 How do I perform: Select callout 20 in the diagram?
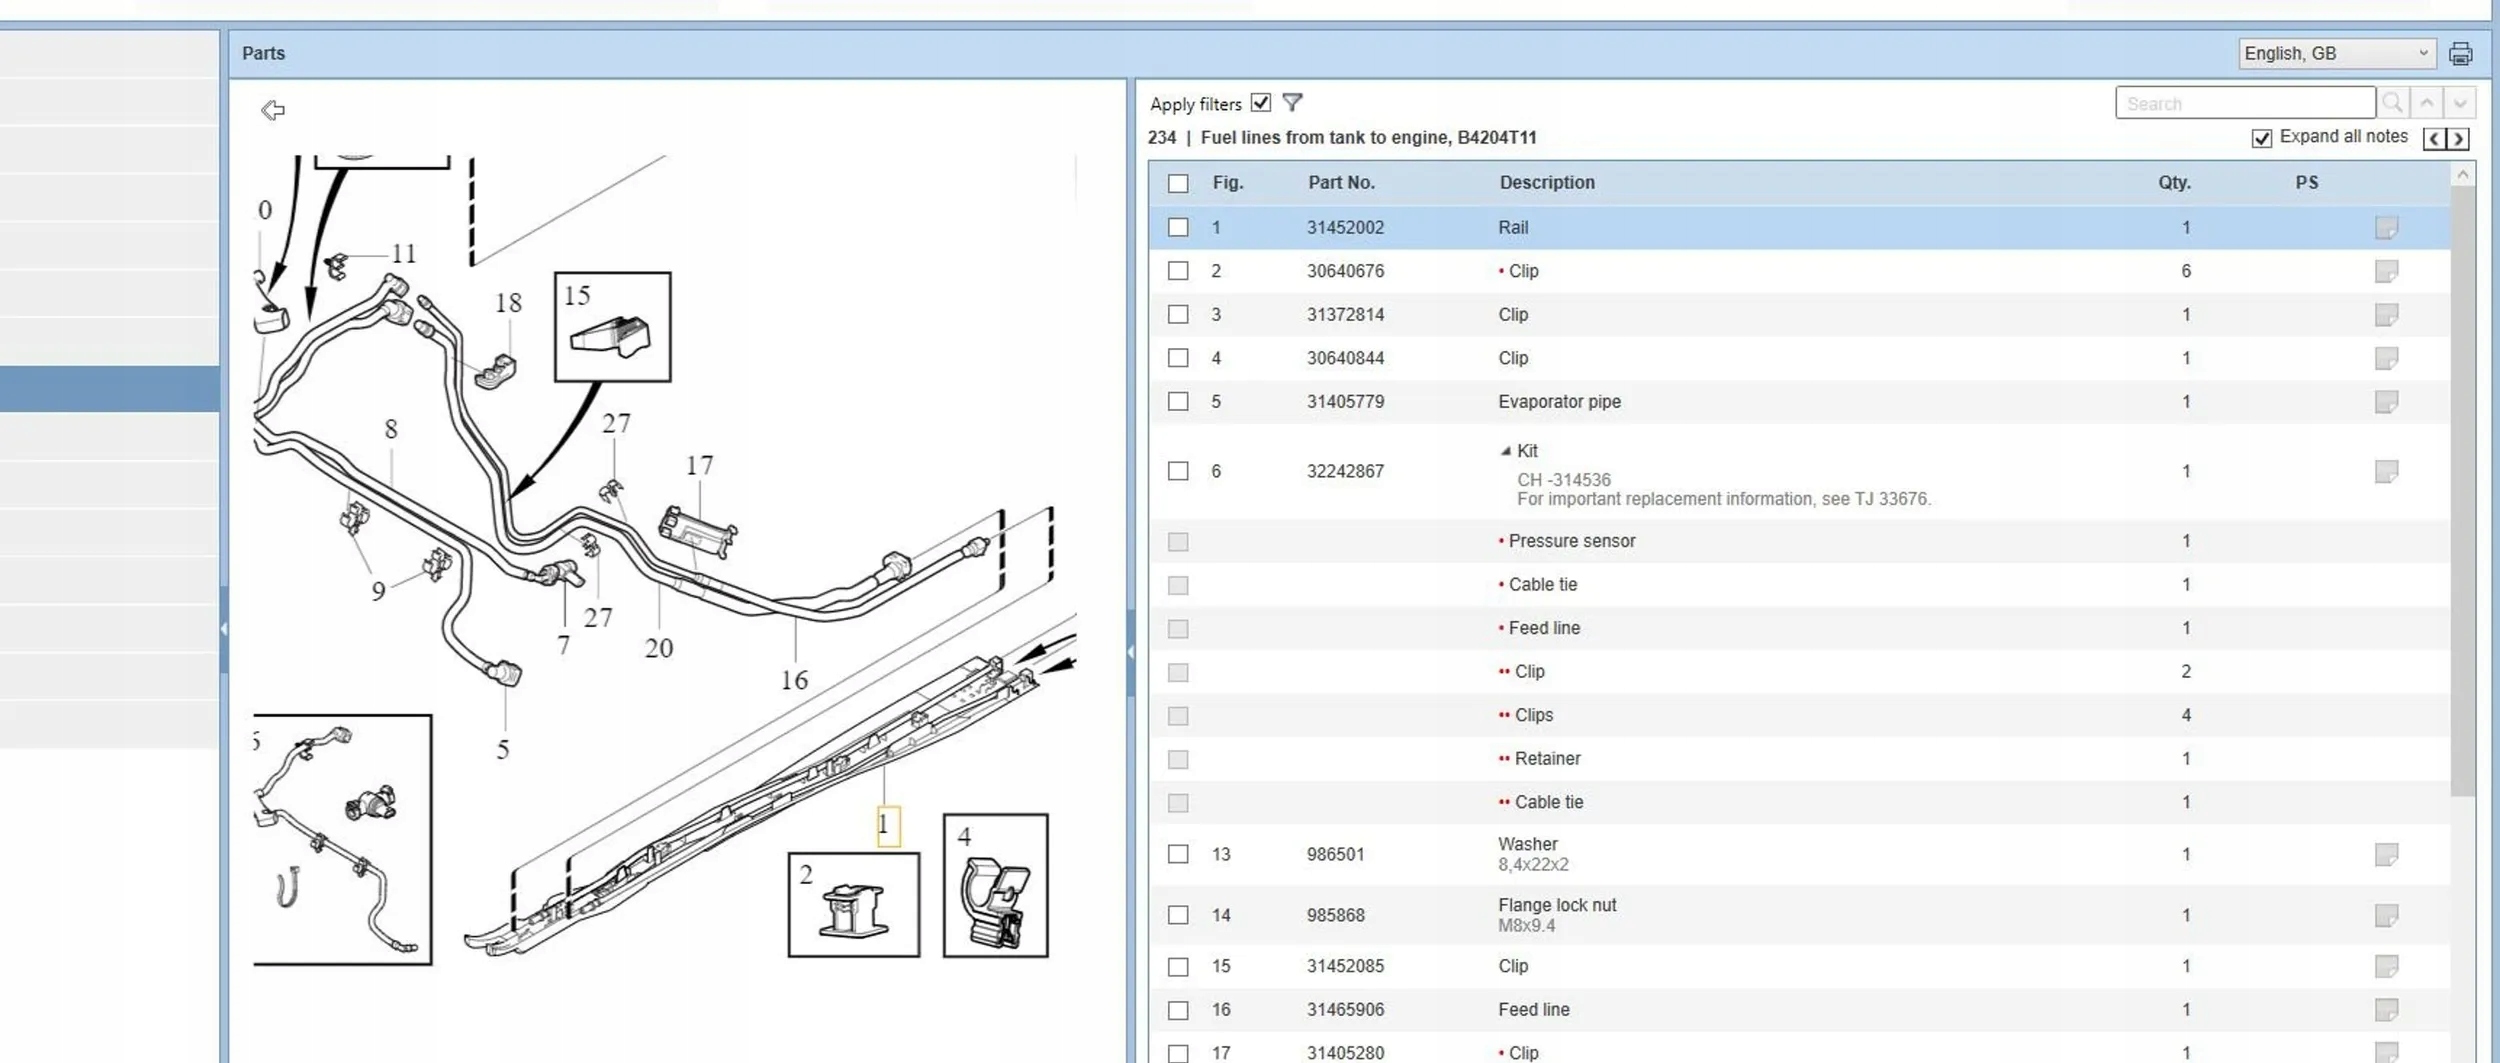point(658,649)
